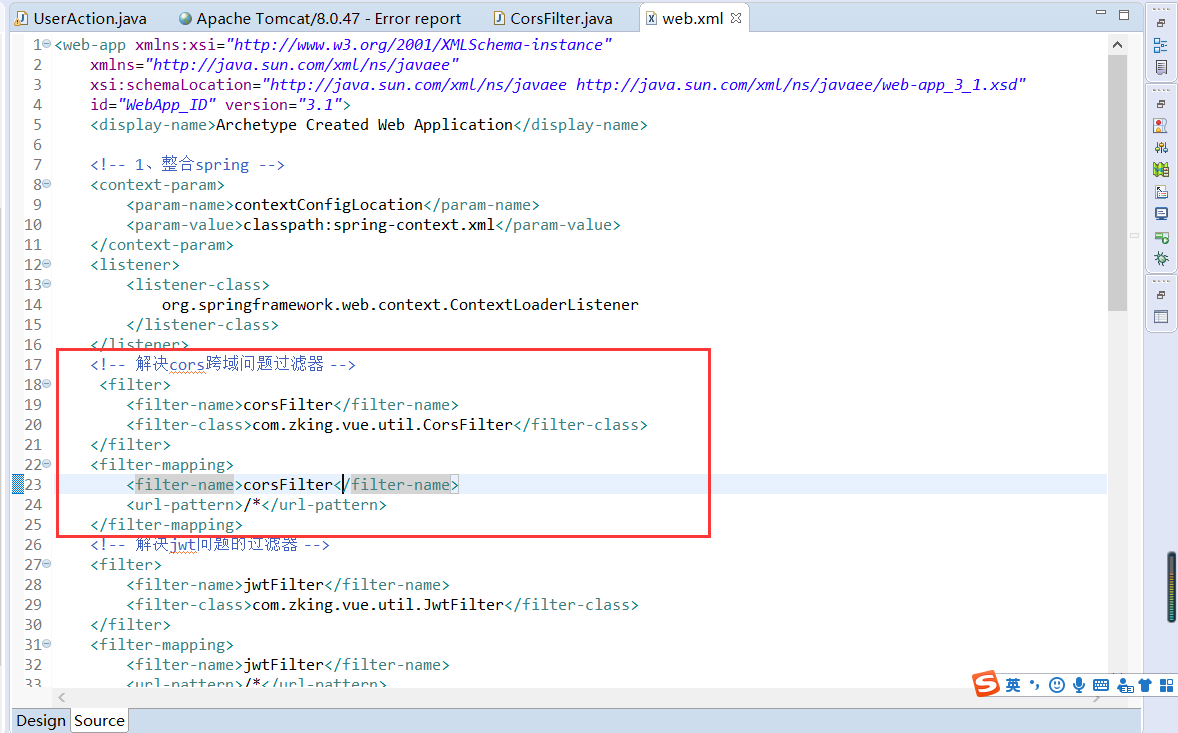The width and height of the screenshot is (1178, 733).
Task: Switch to Apache Tomcat Error report tab
Action: (320, 18)
